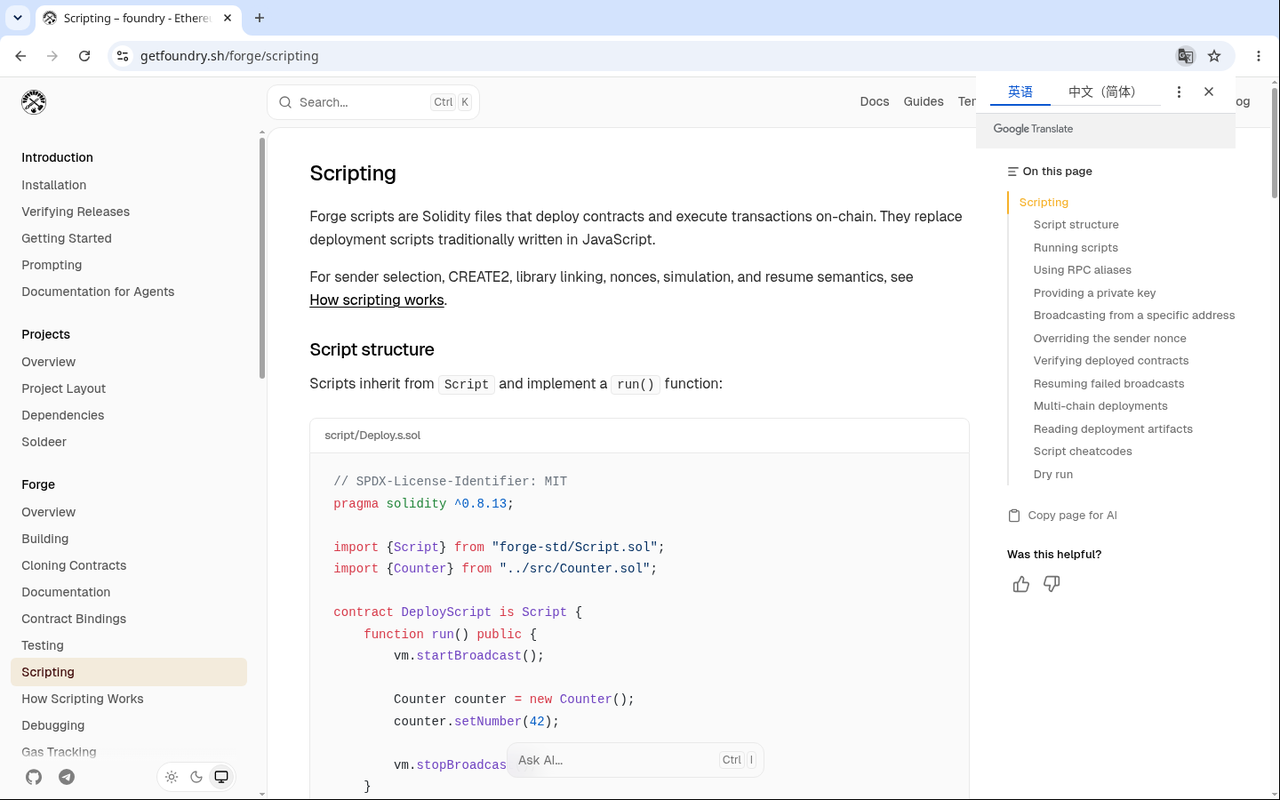Switch to light theme sun icon
Screen dimensions: 1280x800
(x=172, y=777)
